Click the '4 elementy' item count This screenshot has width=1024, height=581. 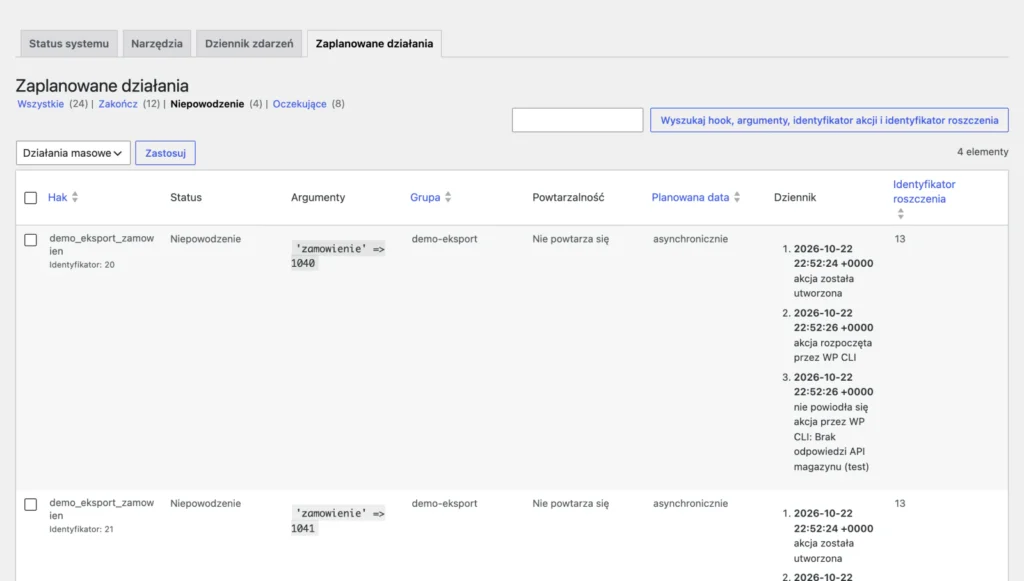982,151
